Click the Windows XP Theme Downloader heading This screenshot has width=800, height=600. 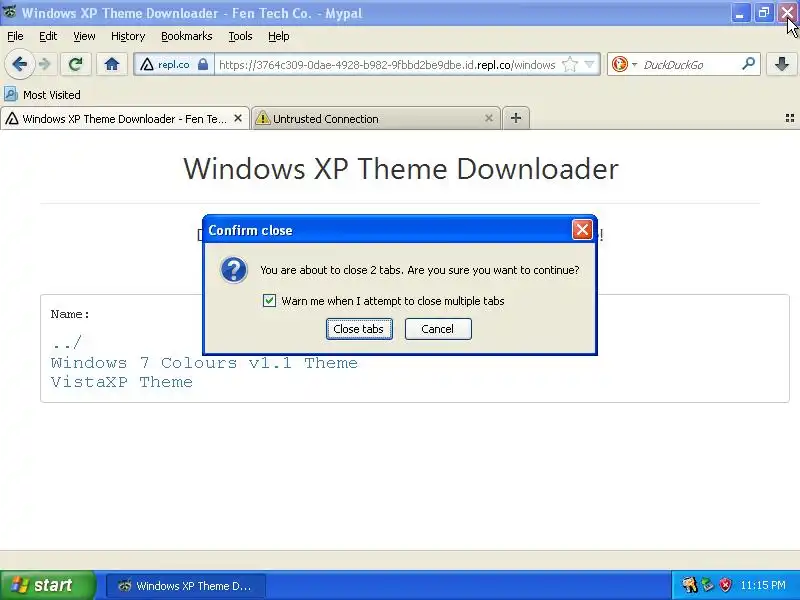click(x=401, y=168)
